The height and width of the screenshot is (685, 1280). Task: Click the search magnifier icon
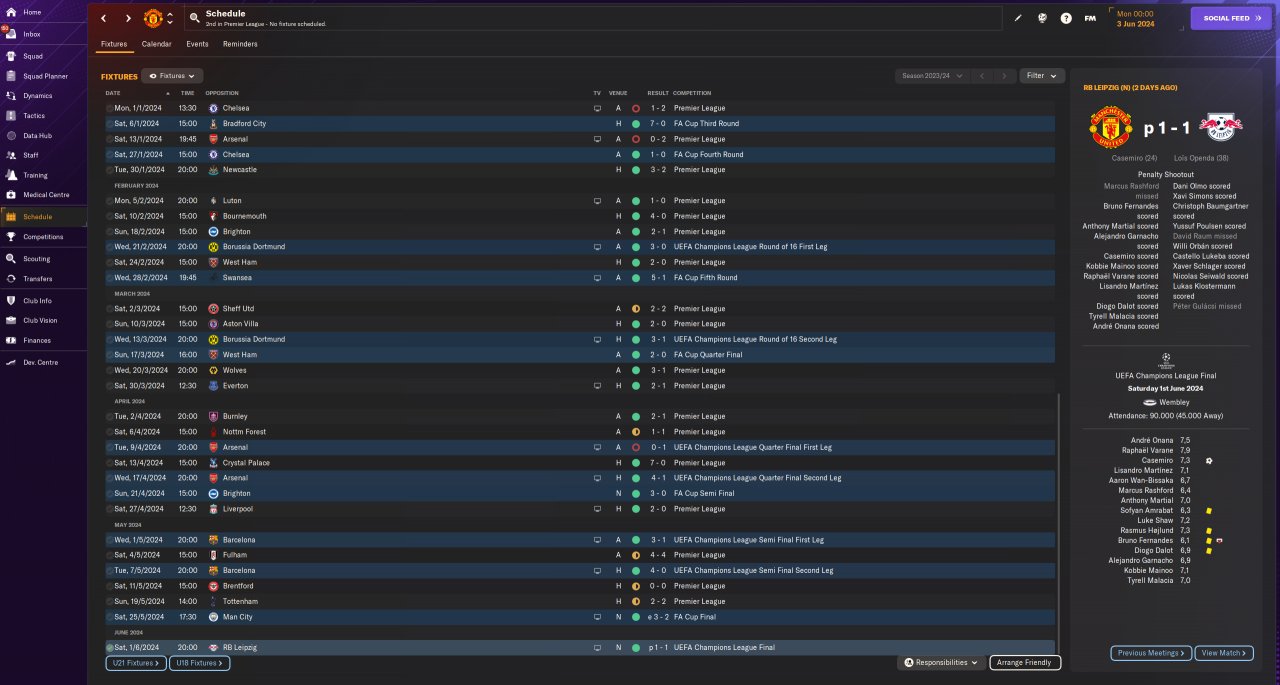tap(194, 18)
